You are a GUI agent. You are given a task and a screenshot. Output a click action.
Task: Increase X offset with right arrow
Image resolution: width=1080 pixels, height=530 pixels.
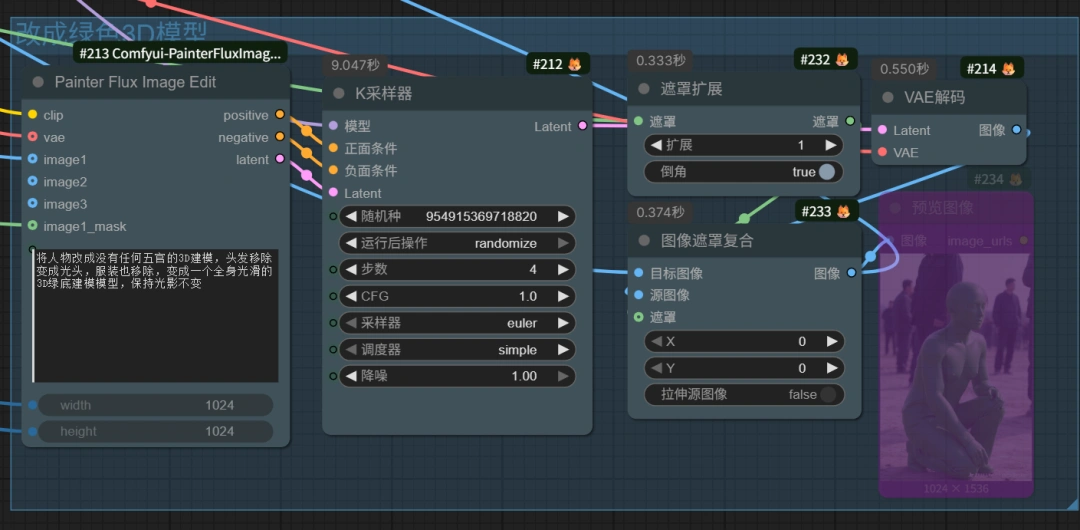coord(831,341)
